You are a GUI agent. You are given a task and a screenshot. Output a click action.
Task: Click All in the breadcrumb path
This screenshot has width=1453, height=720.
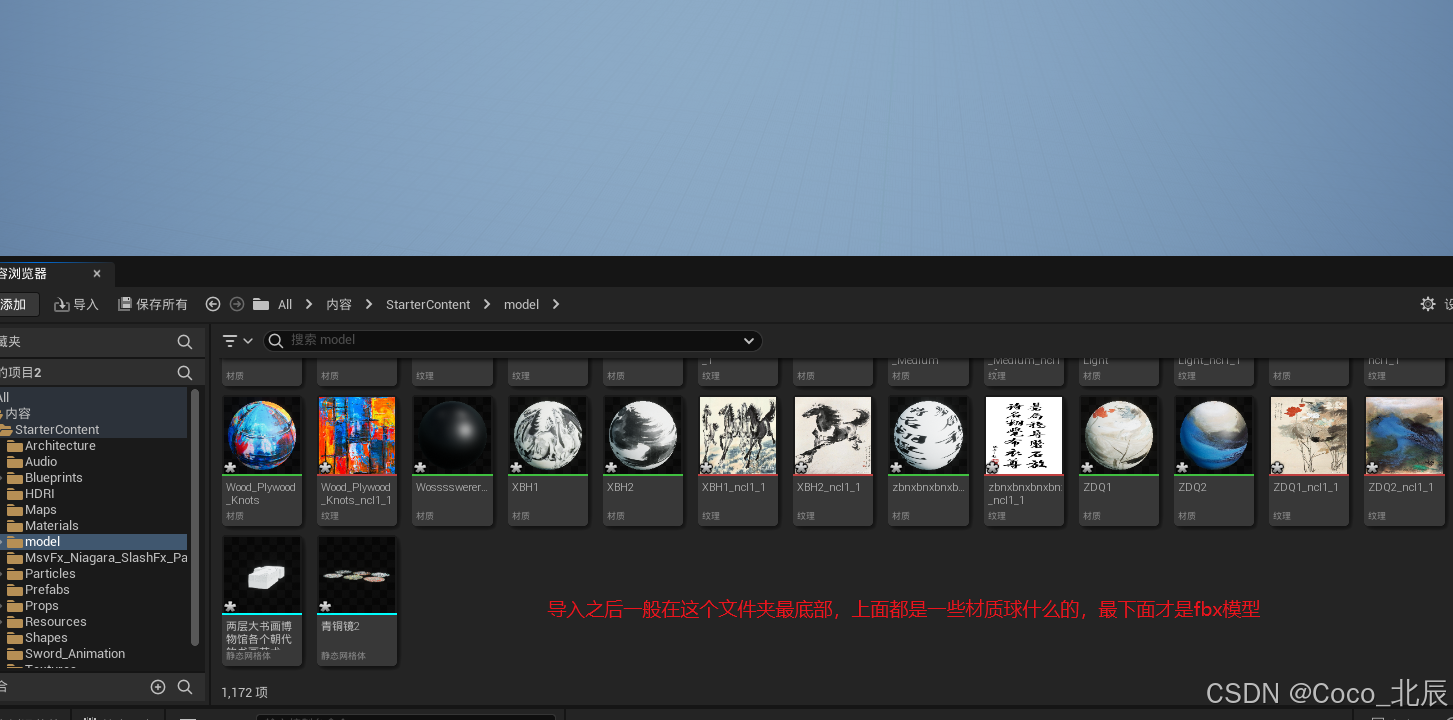coord(285,304)
